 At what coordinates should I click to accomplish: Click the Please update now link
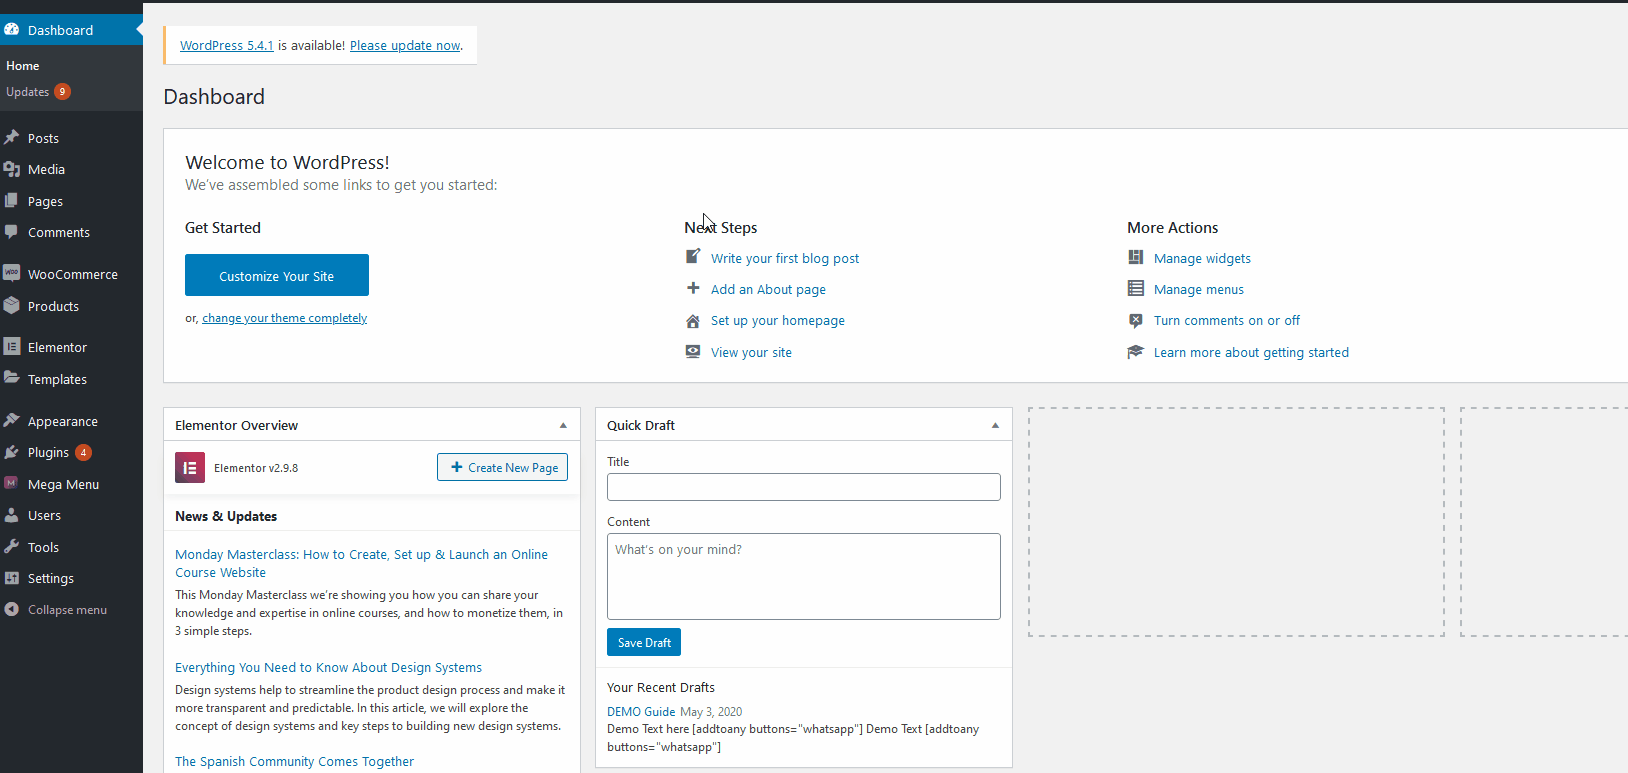(x=405, y=46)
